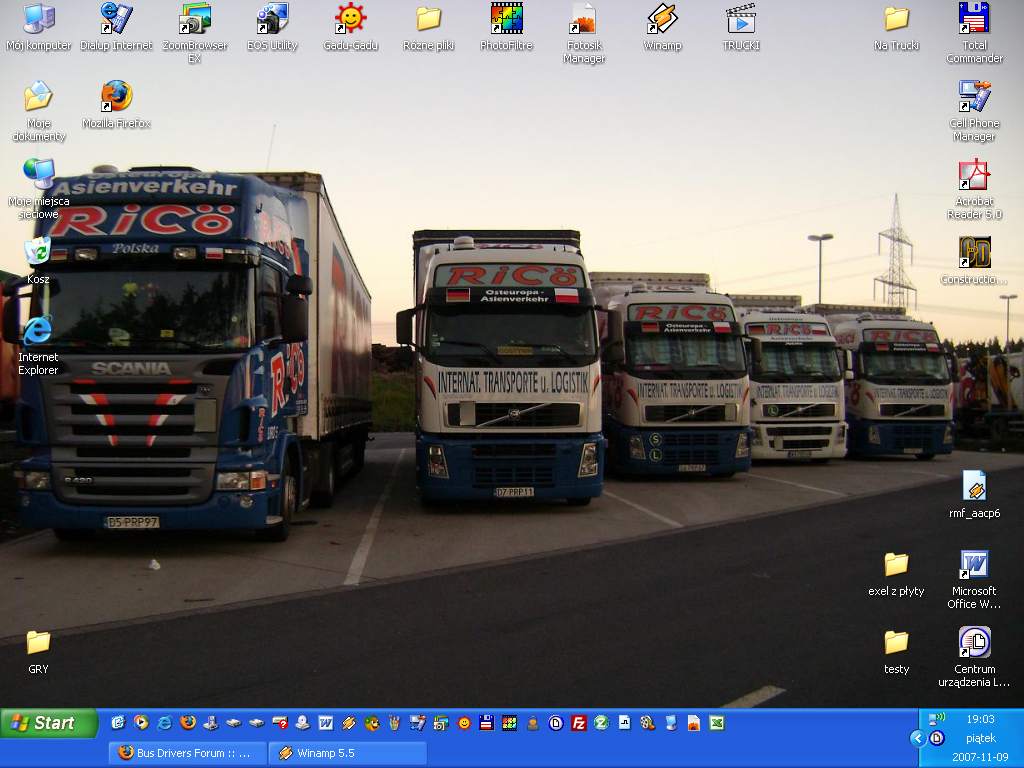The image size is (1024, 768).
Task: Launch the Fotosik Manager shortcut
Action: pos(584,33)
